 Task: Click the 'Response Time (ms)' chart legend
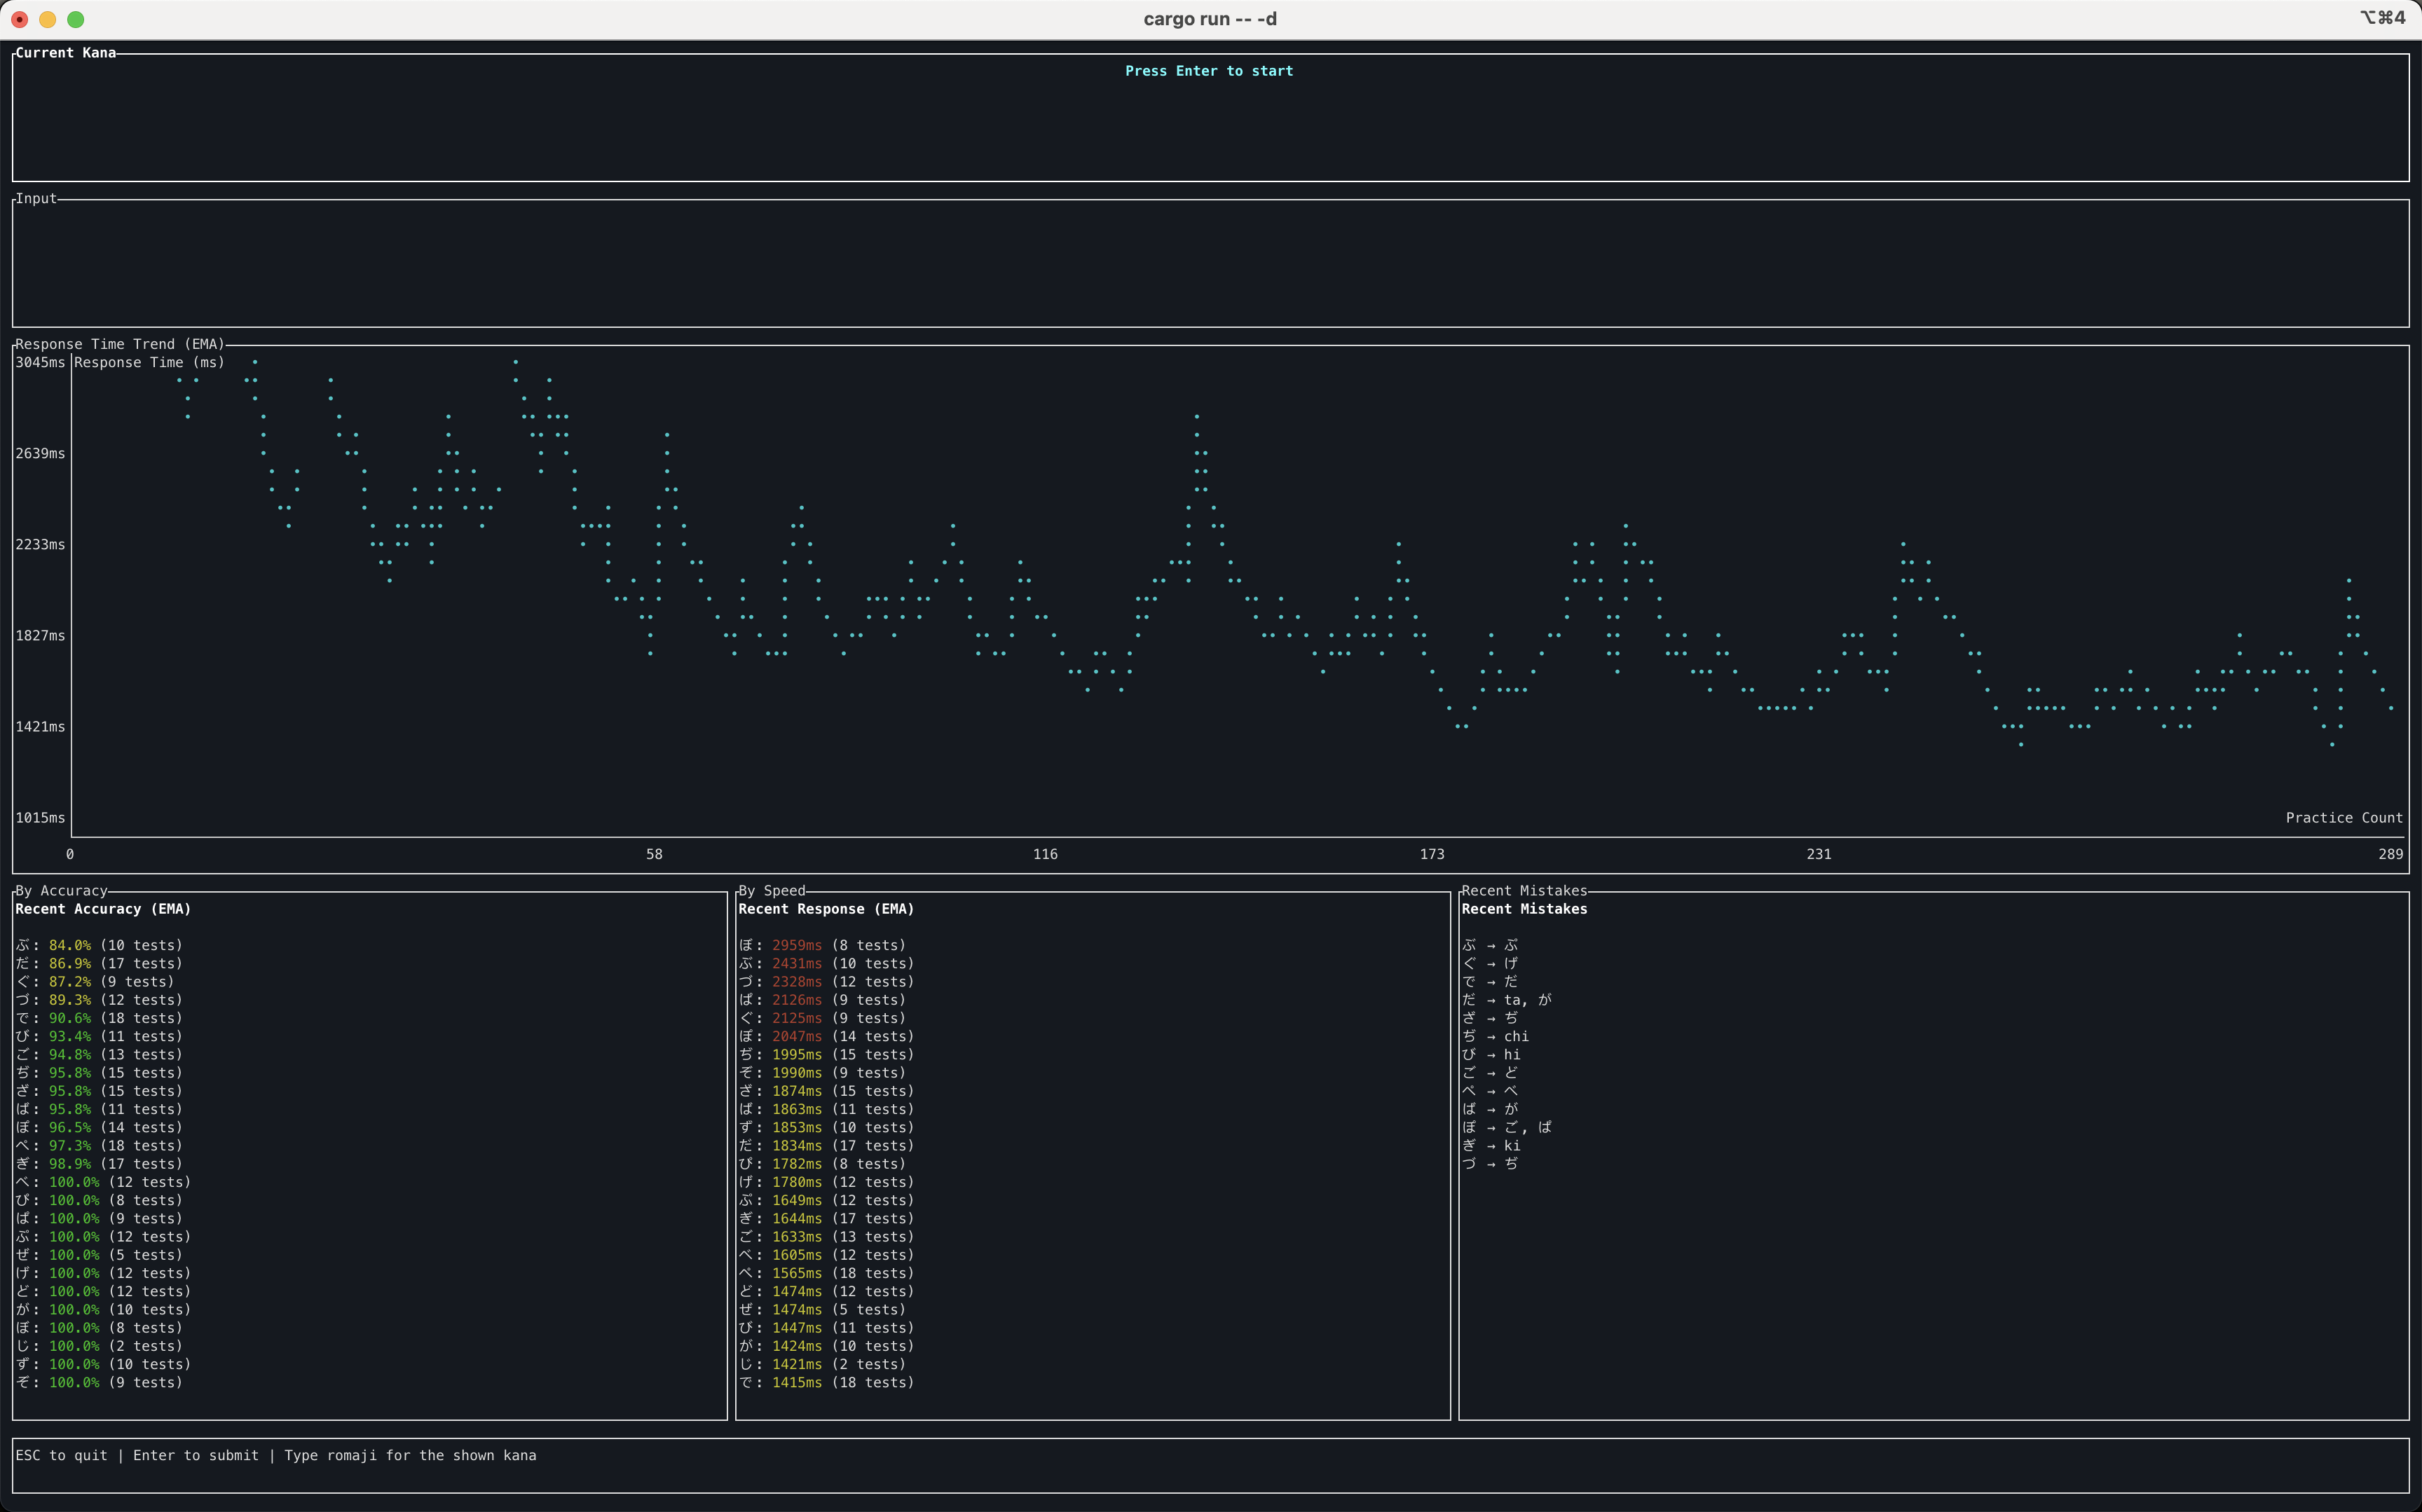pos(149,362)
